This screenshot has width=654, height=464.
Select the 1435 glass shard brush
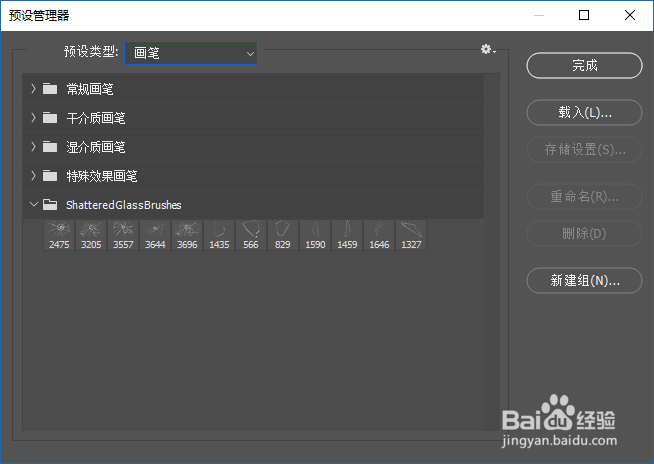click(x=219, y=235)
